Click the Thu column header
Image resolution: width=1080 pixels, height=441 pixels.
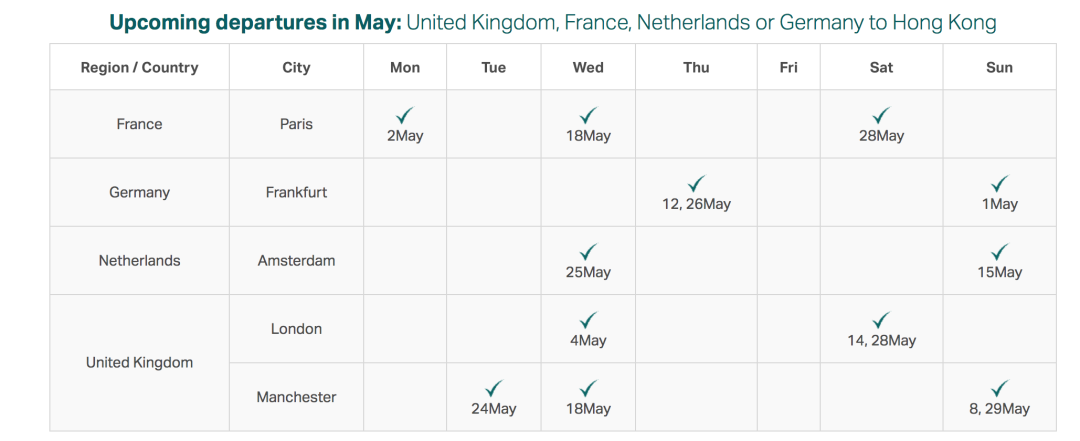click(x=696, y=67)
